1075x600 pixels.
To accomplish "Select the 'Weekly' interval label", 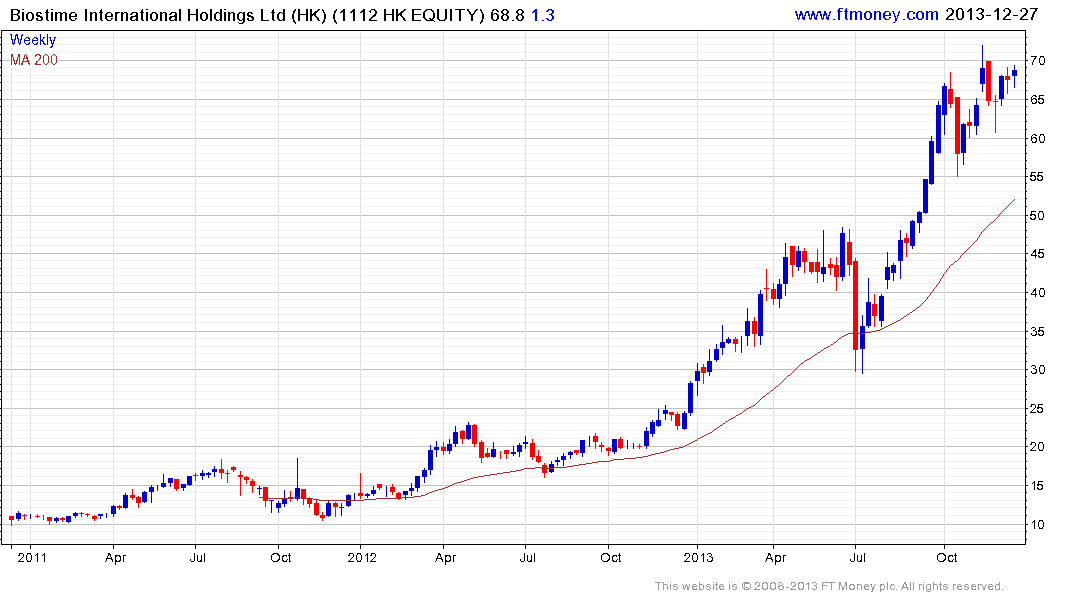I will coord(32,40).
